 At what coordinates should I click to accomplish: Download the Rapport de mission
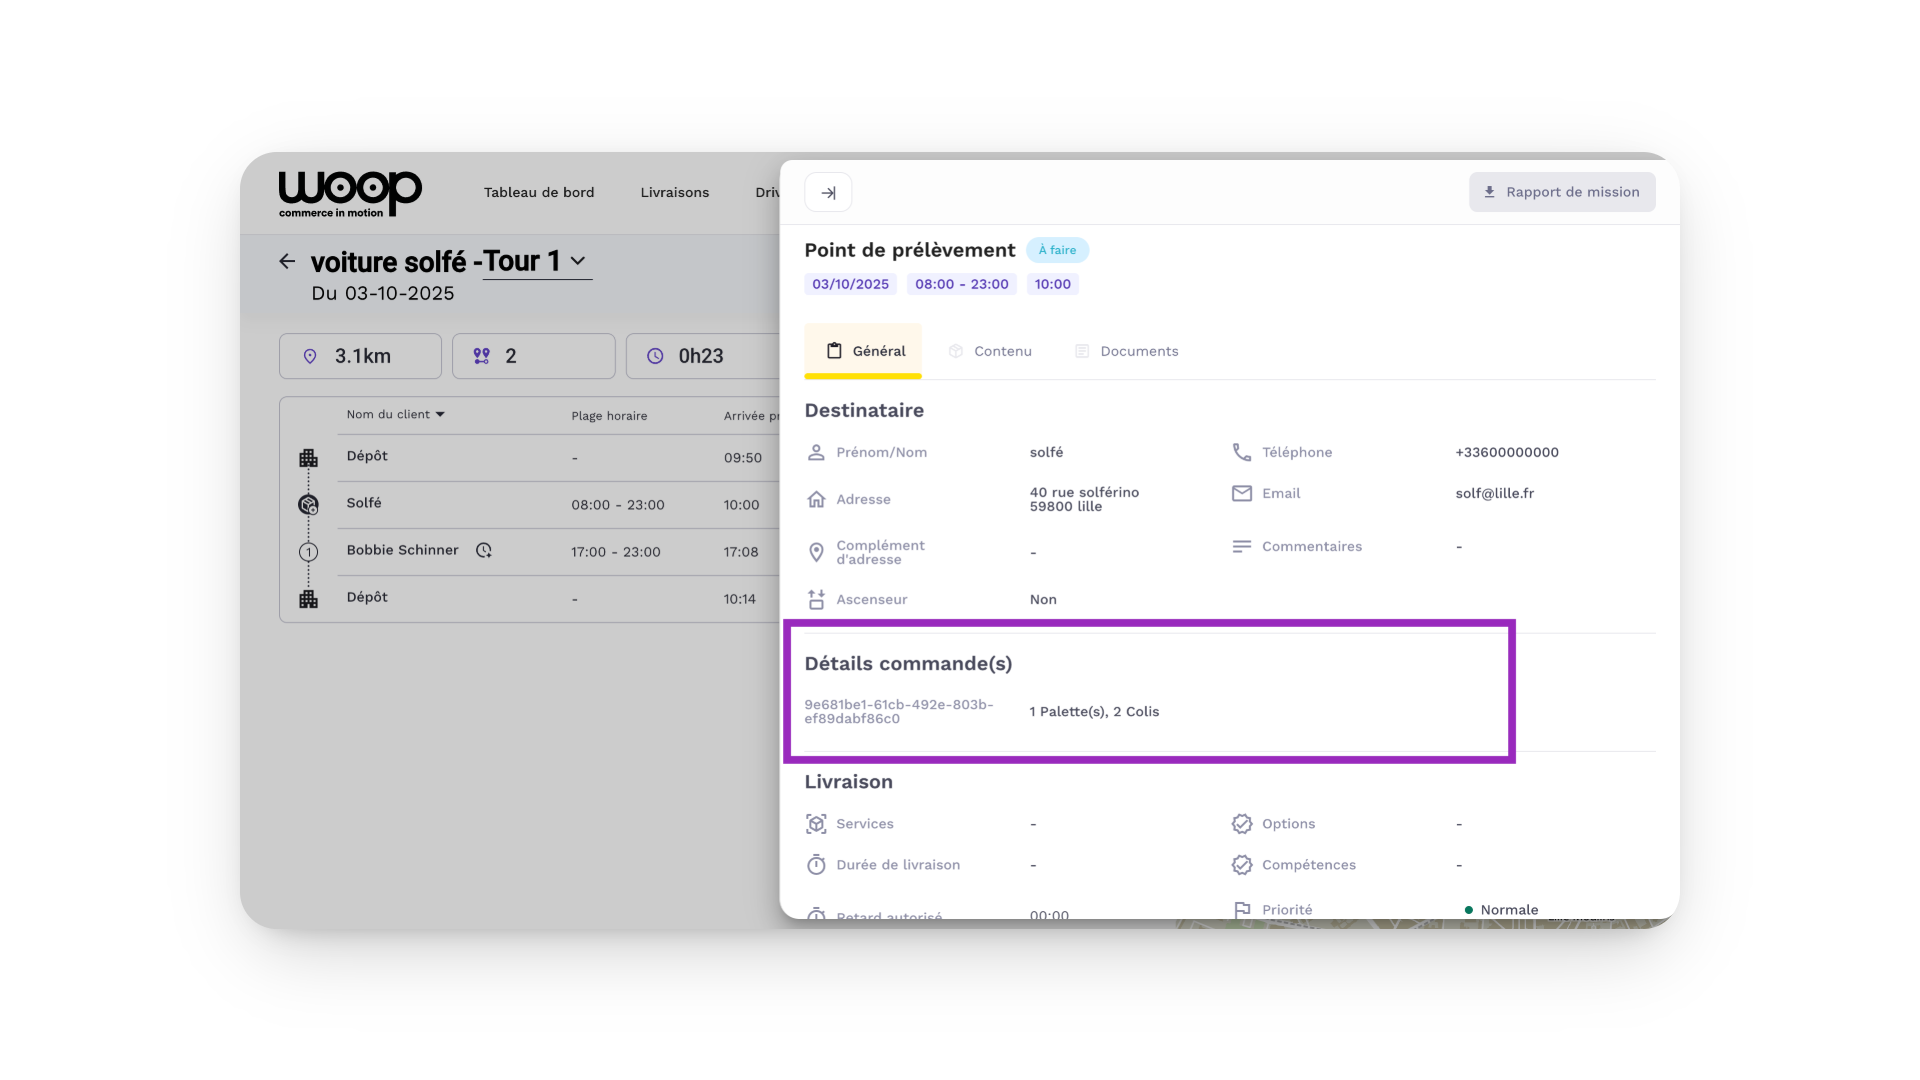tap(1561, 193)
